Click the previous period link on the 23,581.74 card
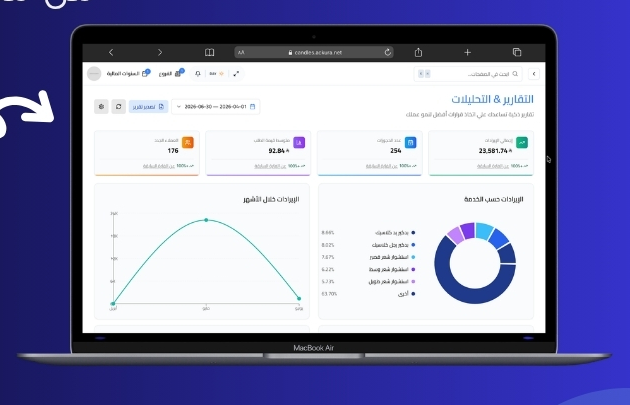This screenshot has width=630, height=405. [x=493, y=166]
